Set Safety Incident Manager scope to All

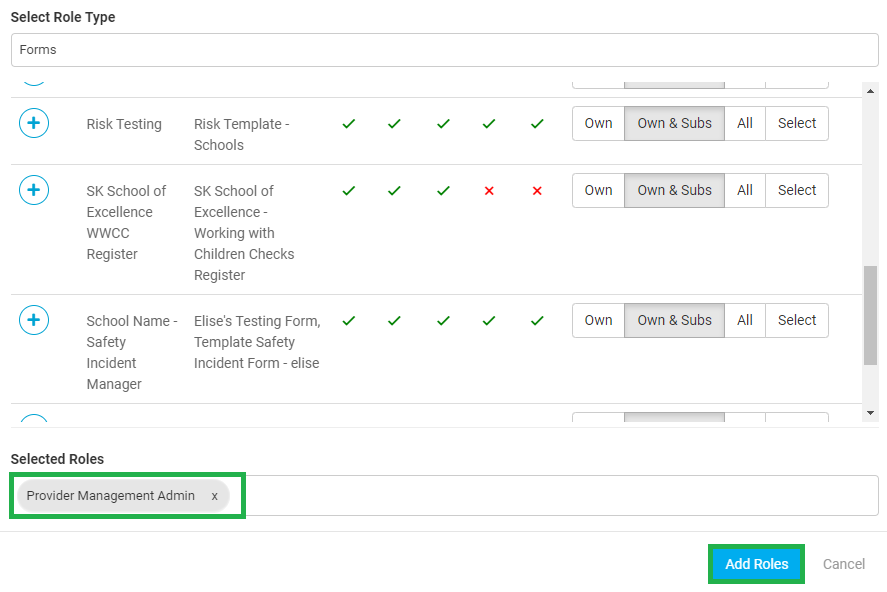tap(745, 321)
